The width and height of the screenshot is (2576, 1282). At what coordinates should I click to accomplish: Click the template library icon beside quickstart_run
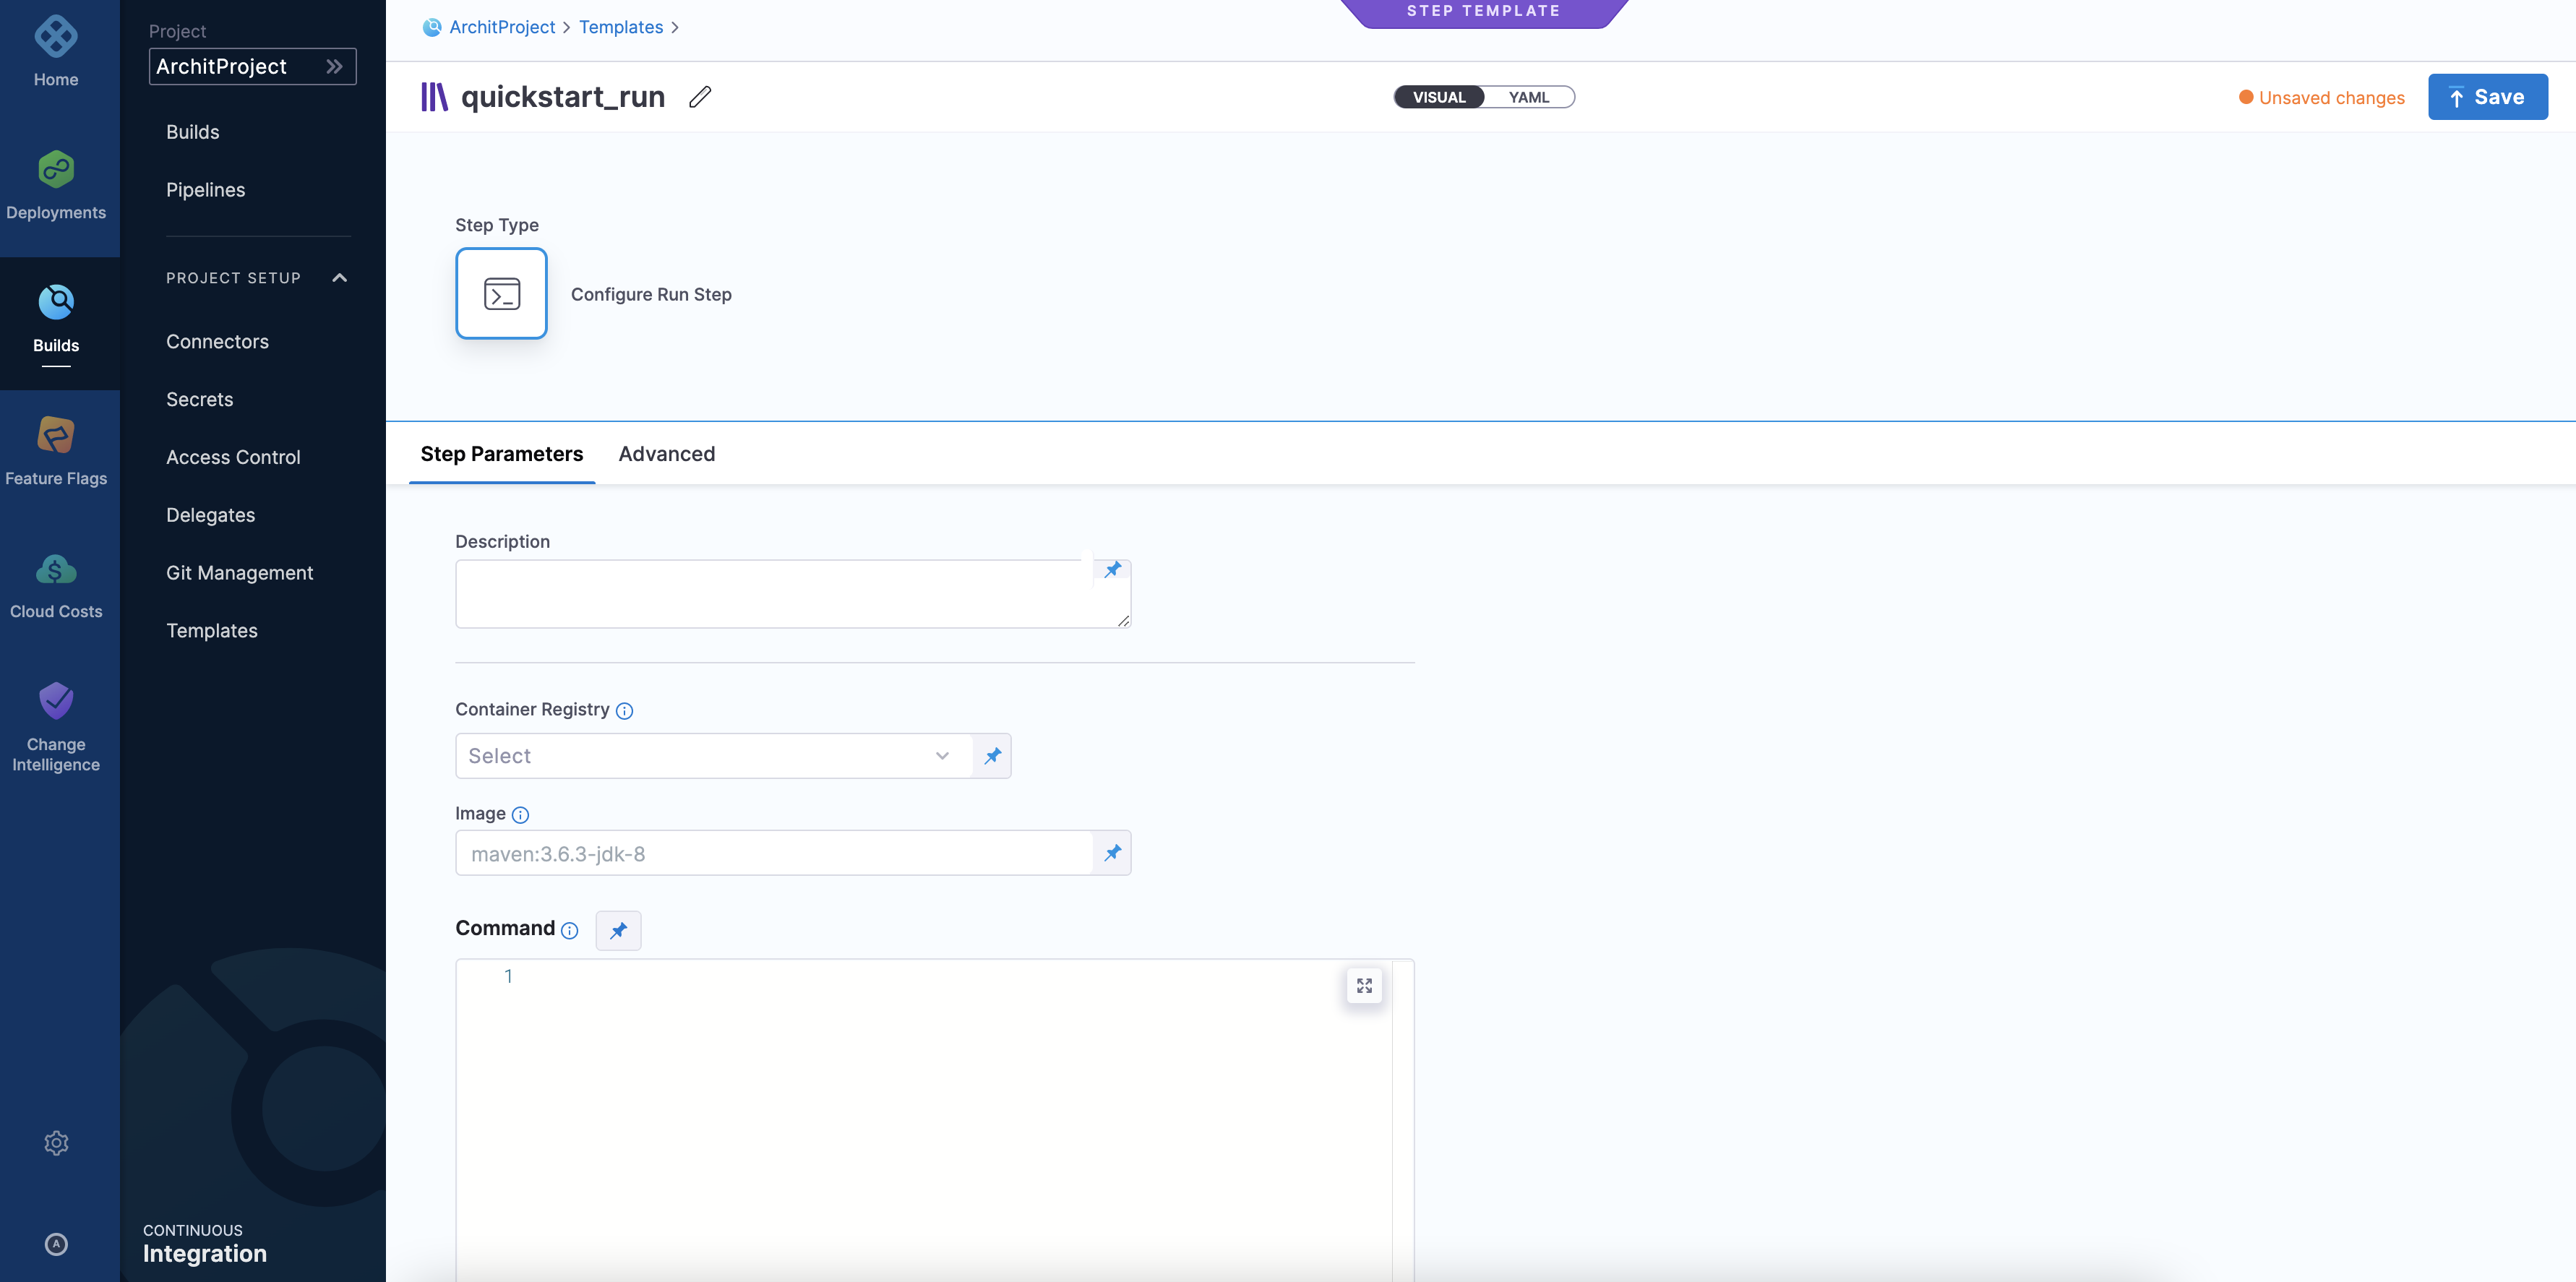[434, 97]
